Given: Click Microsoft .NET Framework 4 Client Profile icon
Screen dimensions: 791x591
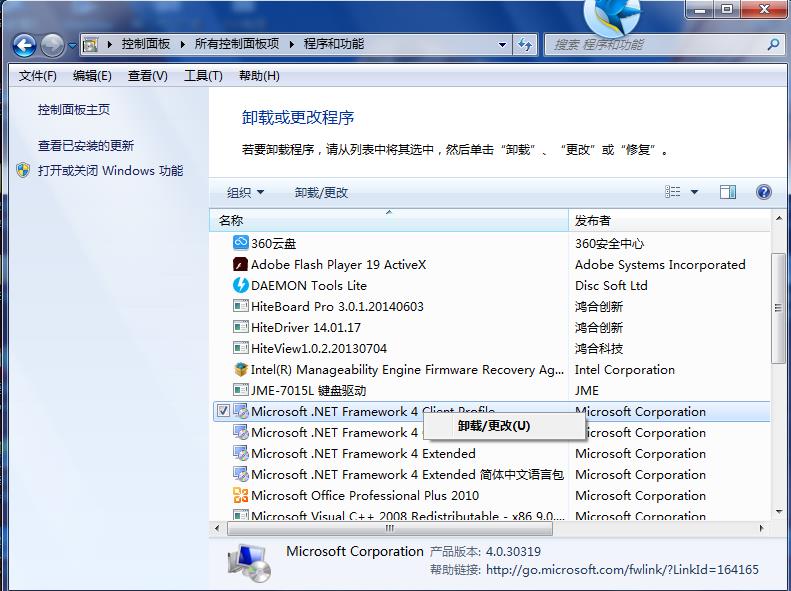Looking at the screenshot, I should (x=241, y=411).
